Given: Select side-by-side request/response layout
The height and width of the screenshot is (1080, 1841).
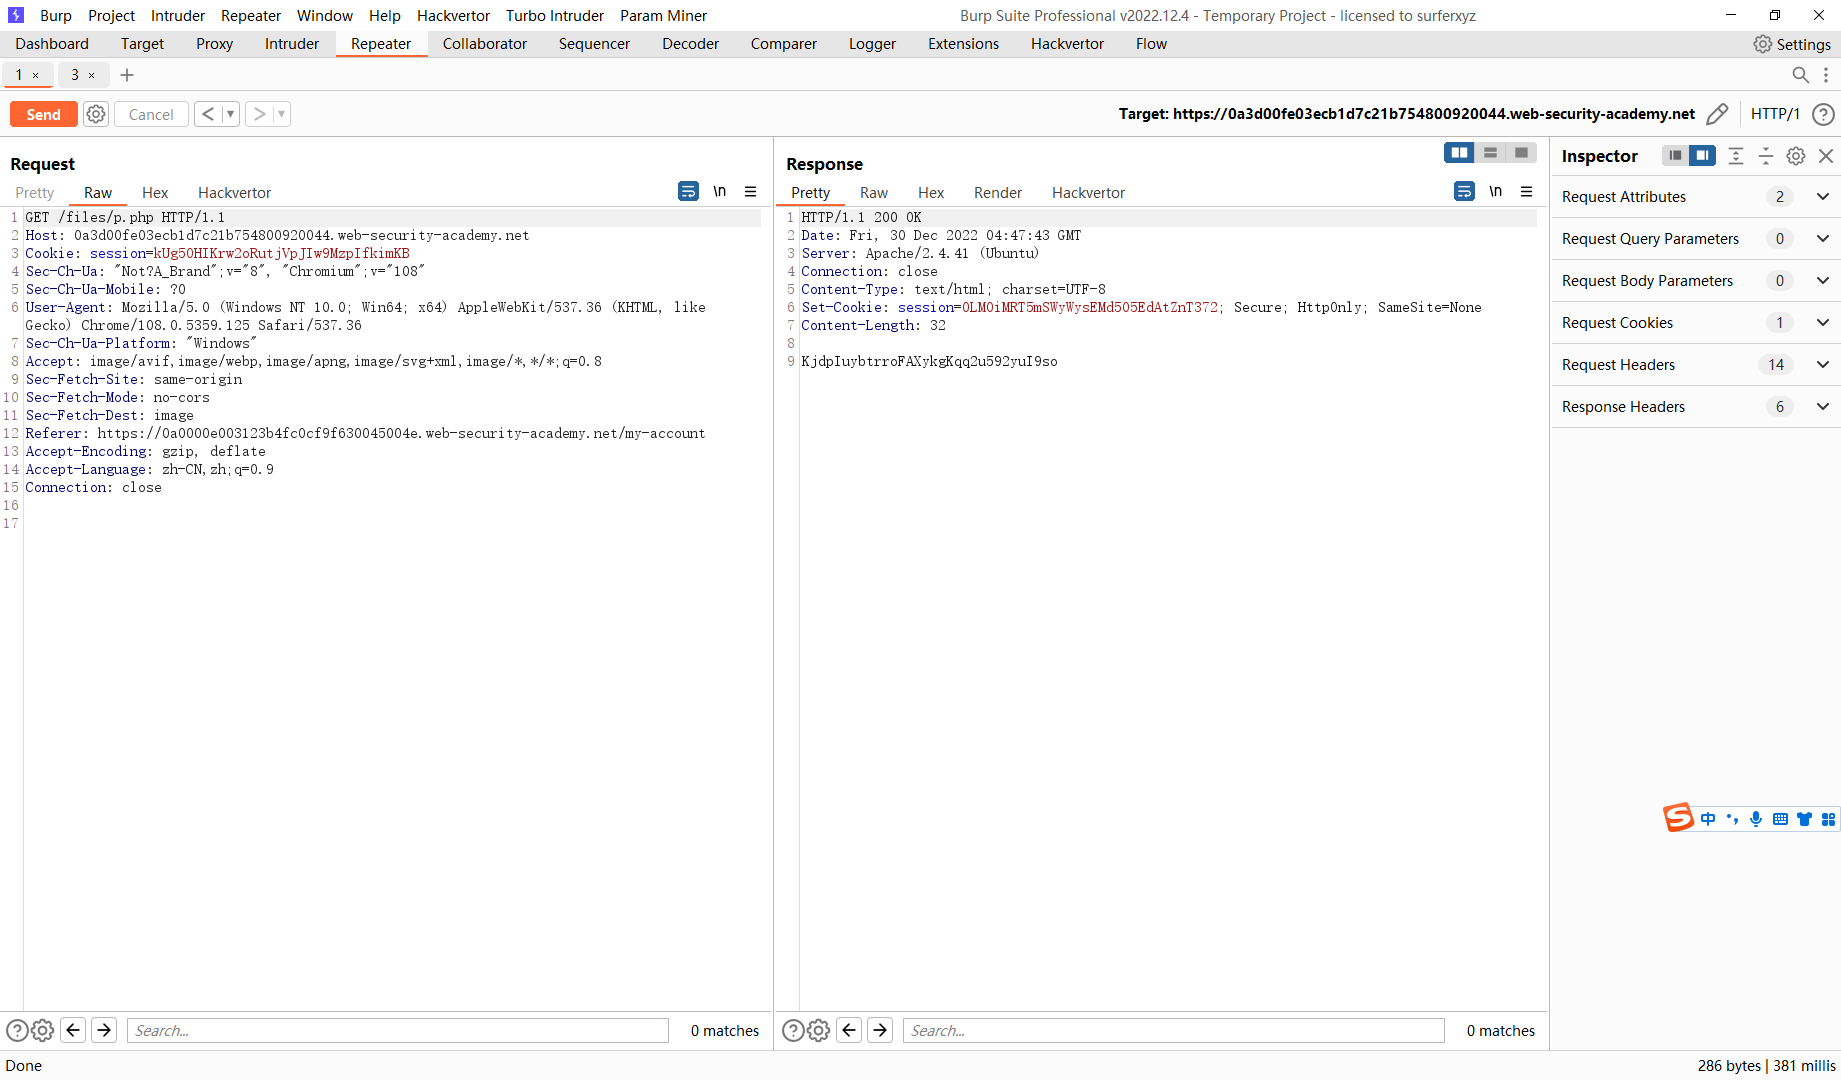Looking at the screenshot, I should pyautogui.click(x=1459, y=153).
